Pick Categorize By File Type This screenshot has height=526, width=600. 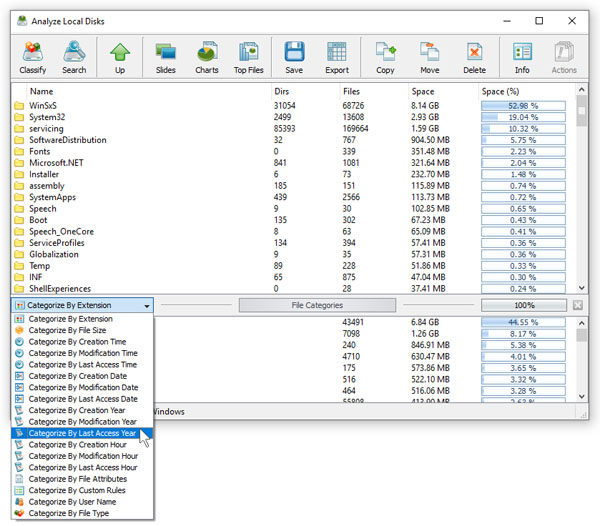pos(82,513)
